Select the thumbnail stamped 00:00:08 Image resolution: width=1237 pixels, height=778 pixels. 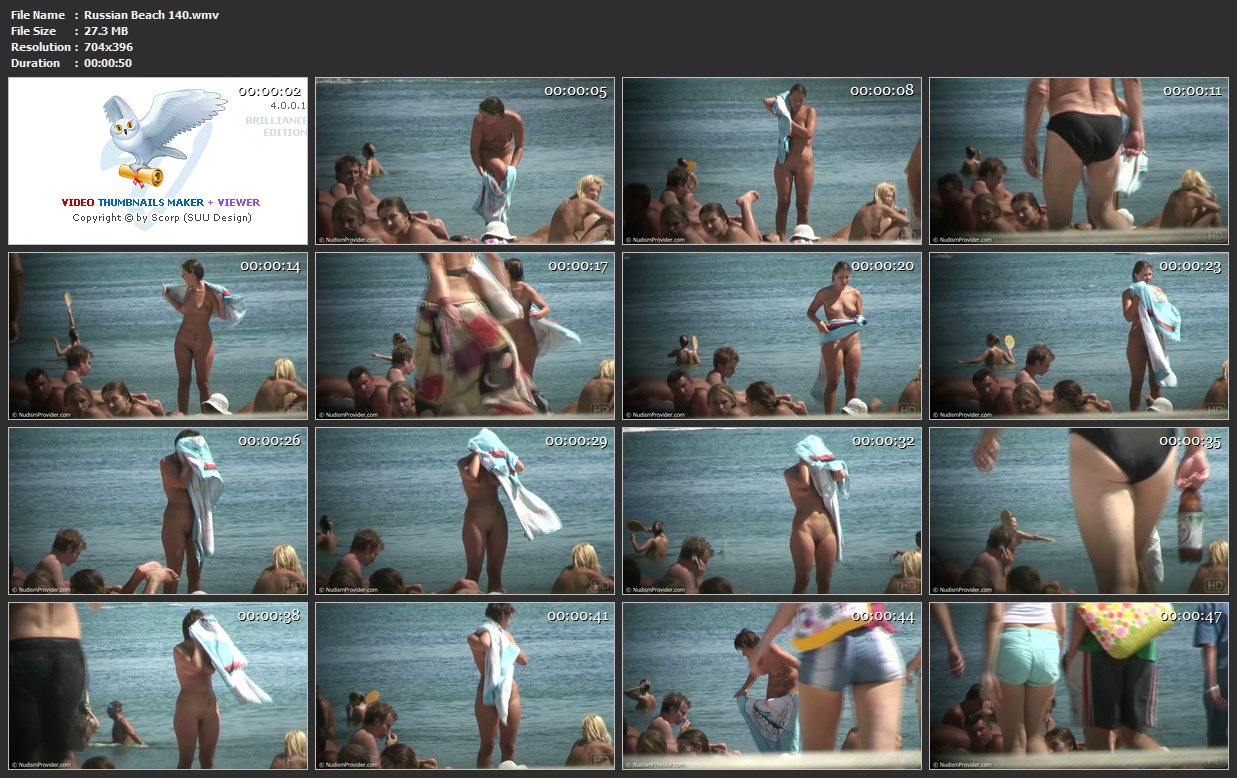(771, 161)
